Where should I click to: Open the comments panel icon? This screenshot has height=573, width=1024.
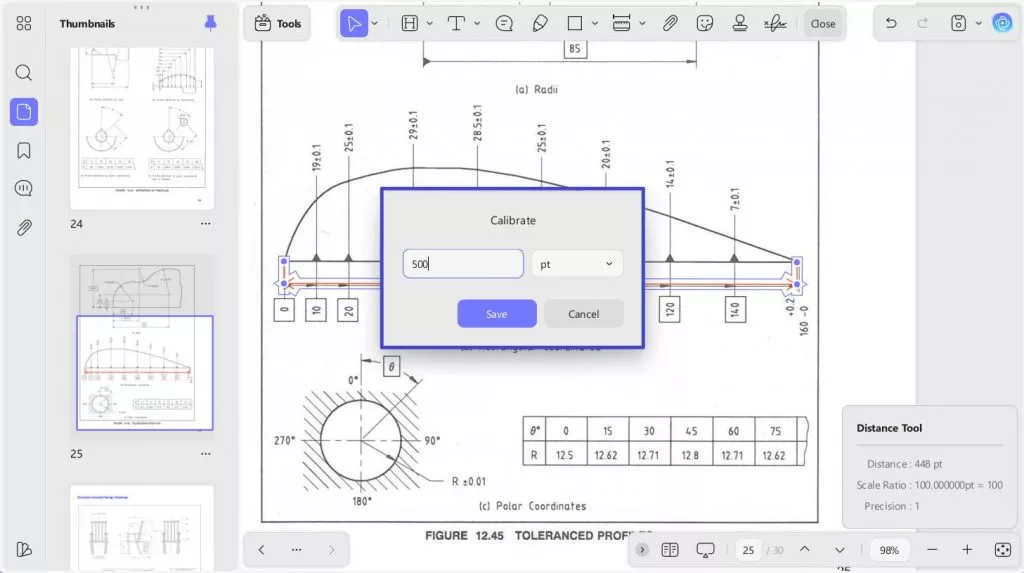(x=24, y=188)
